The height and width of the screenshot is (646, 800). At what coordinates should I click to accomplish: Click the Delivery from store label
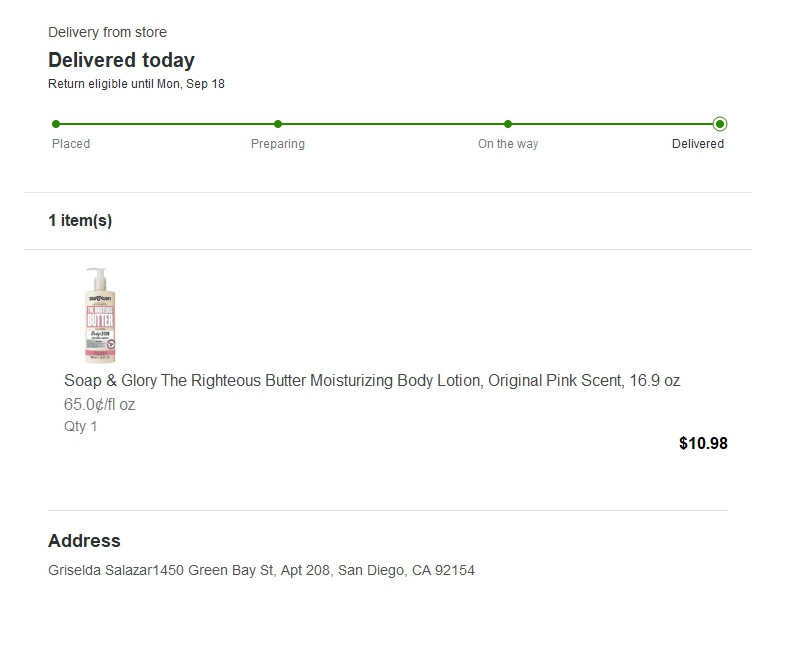click(x=107, y=33)
